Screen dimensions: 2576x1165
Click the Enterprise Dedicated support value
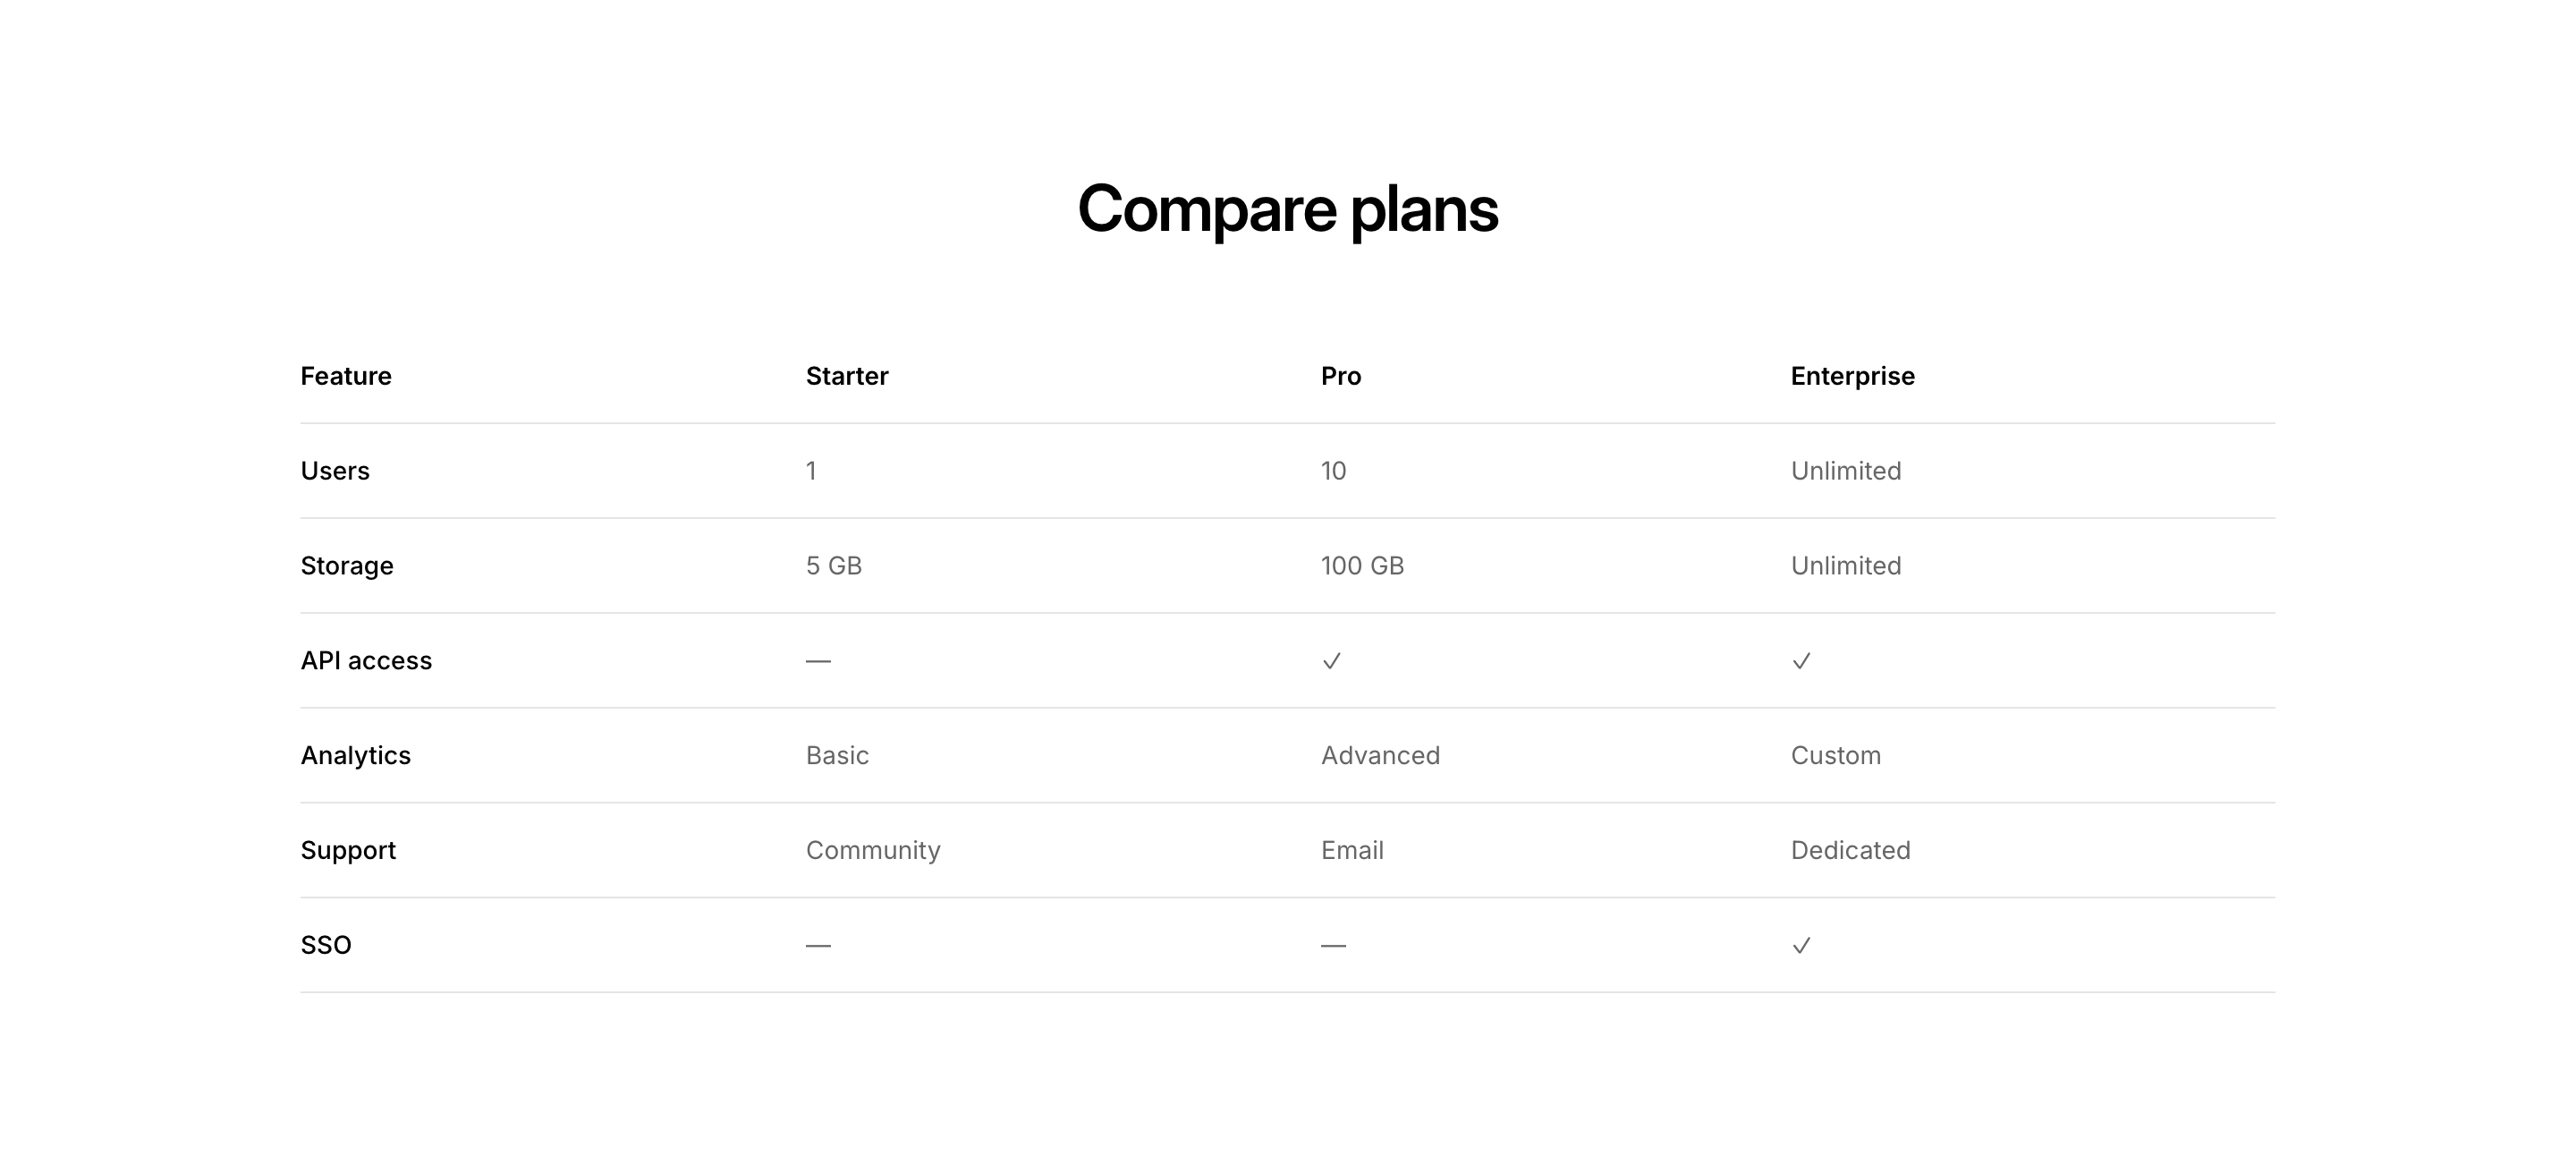pyautogui.click(x=1850, y=851)
